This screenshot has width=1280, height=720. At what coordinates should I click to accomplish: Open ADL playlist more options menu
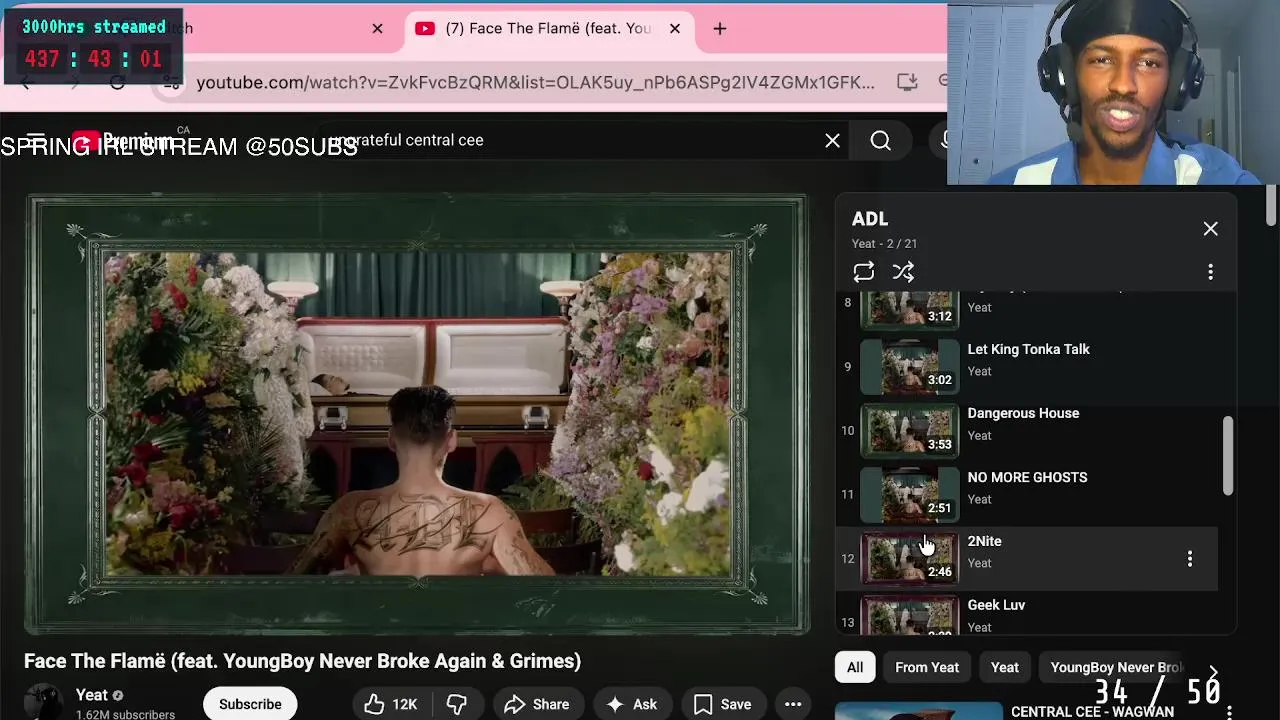[x=1210, y=272]
